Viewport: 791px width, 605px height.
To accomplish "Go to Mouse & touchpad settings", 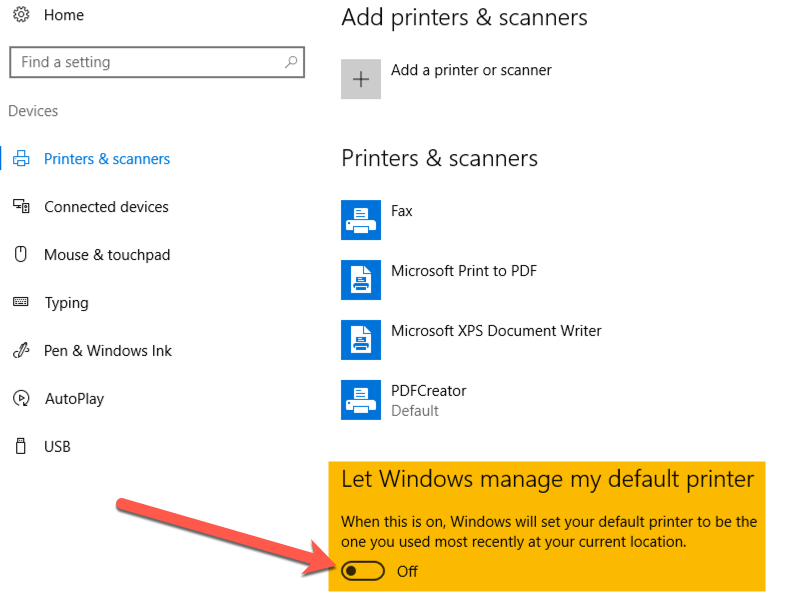I will (x=106, y=255).
